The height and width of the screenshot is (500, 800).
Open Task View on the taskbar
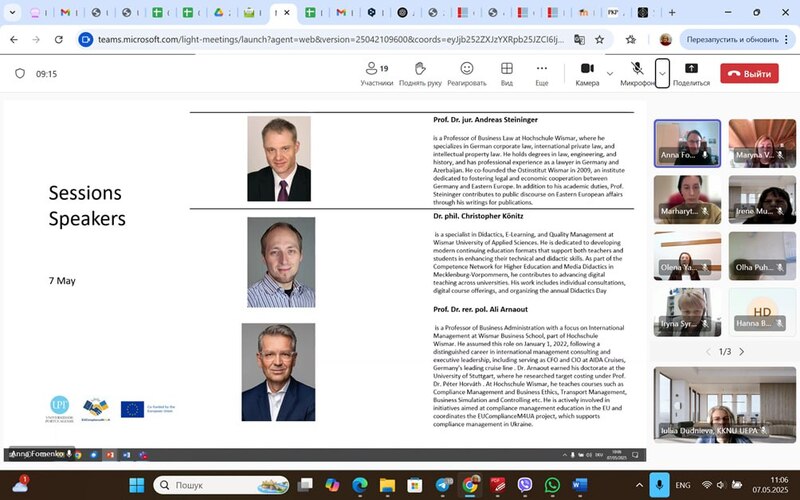tap(305, 485)
